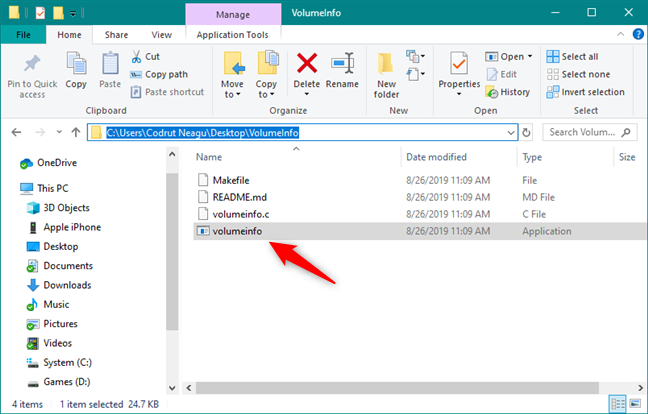648x414 pixels.
Task: Switch to the View tab
Action: click(x=161, y=35)
